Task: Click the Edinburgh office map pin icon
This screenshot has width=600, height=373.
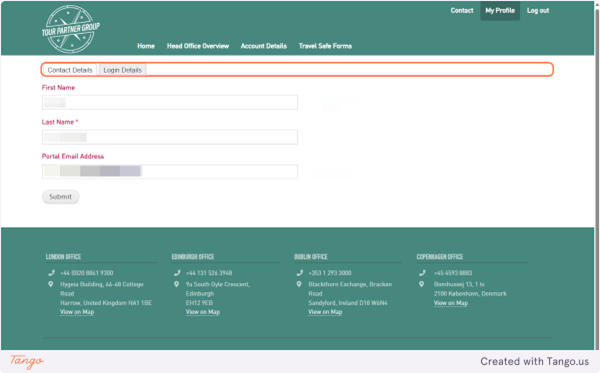Action: pos(176,284)
